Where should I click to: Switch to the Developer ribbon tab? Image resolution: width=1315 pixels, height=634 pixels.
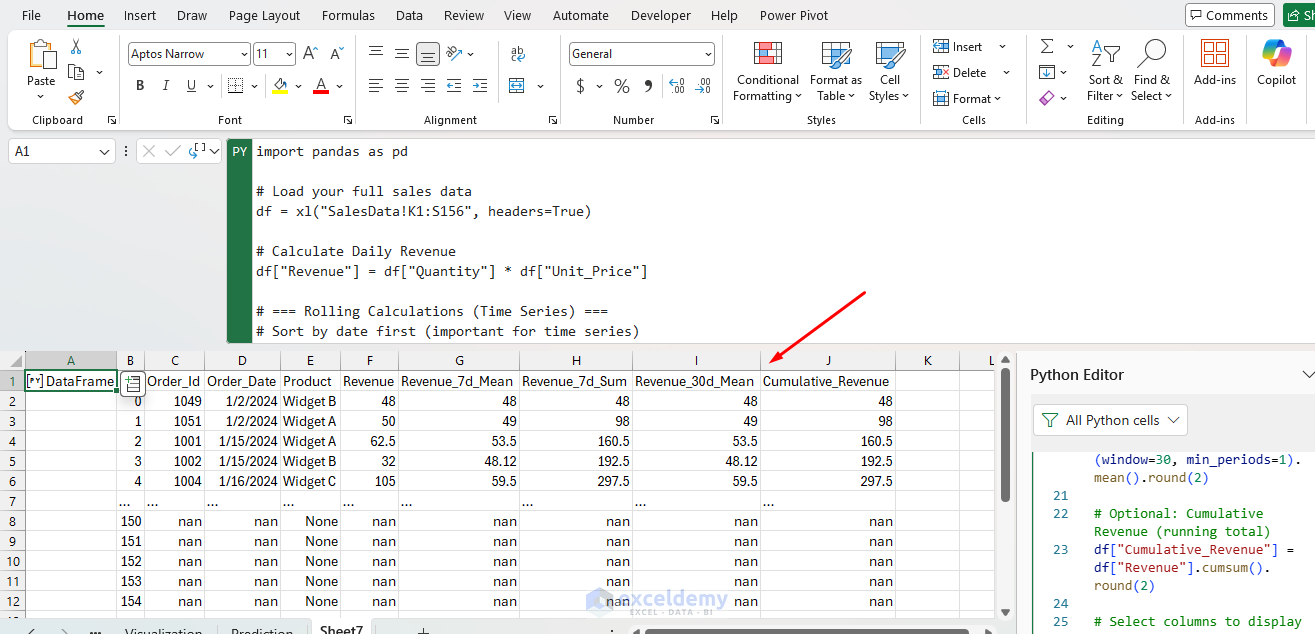[661, 15]
